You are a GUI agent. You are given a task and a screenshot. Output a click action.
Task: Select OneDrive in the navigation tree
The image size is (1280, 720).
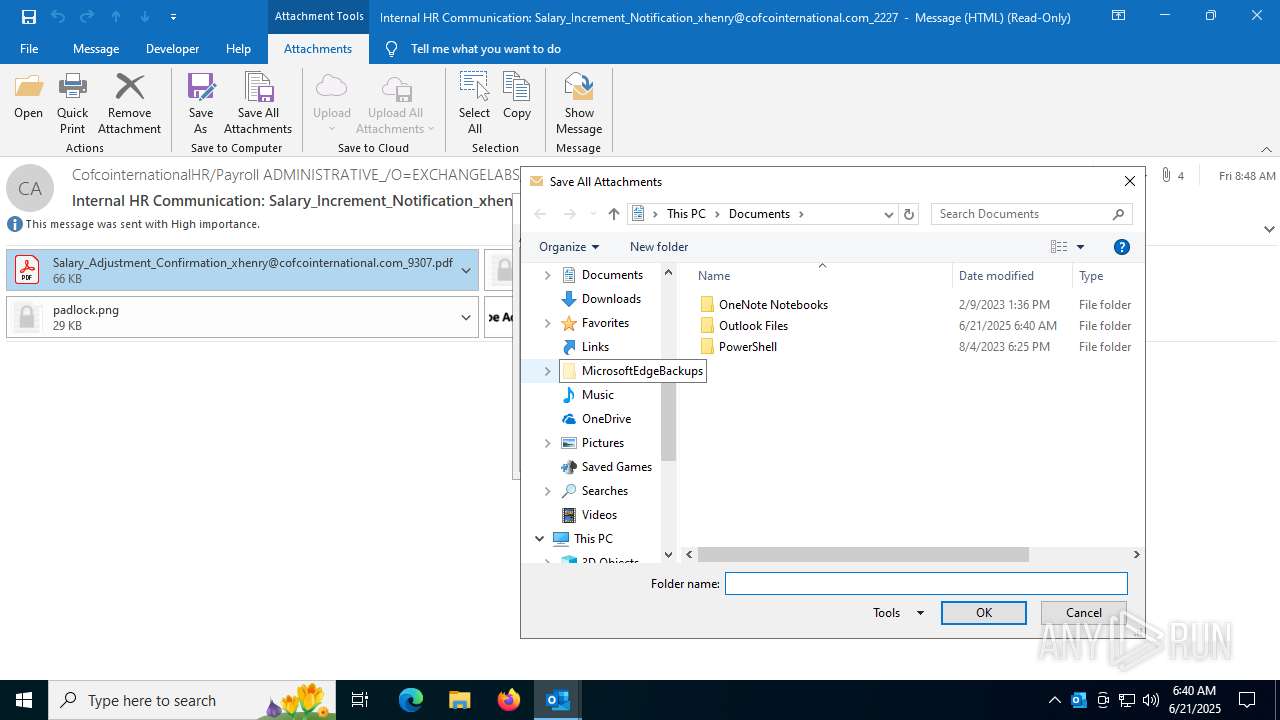[606, 419]
